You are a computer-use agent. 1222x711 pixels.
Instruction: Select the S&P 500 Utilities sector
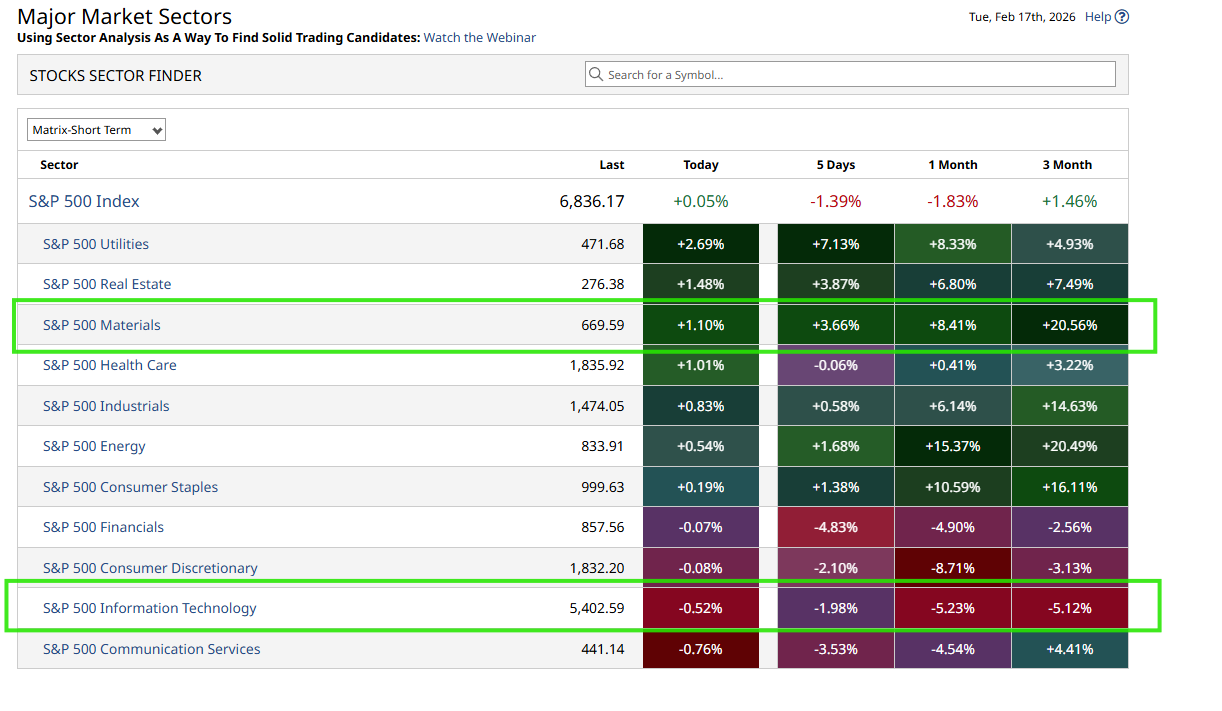(96, 244)
